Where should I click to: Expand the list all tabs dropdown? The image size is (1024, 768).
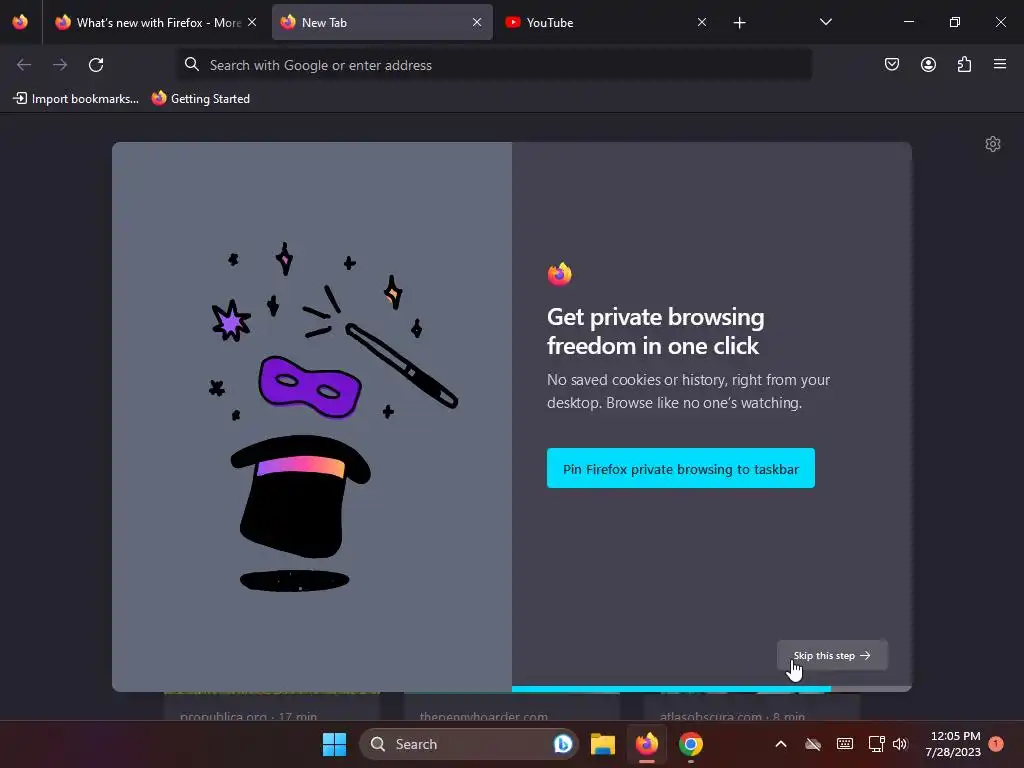pyautogui.click(x=825, y=22)
